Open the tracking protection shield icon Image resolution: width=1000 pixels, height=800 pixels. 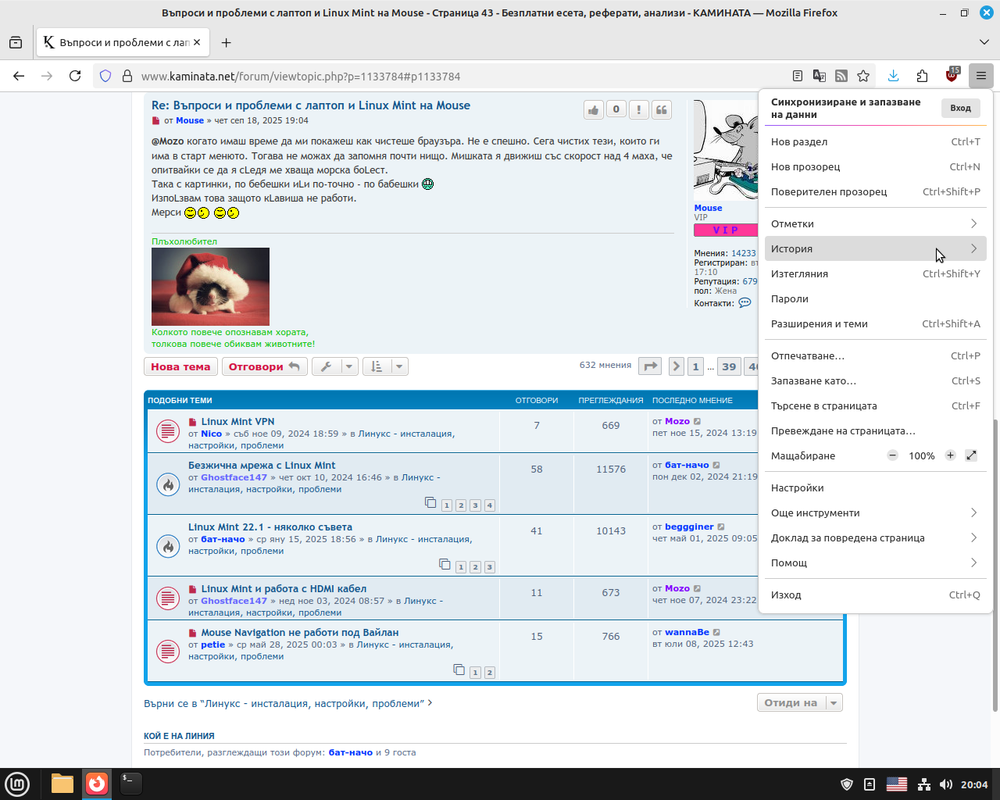tap(106, 76)
